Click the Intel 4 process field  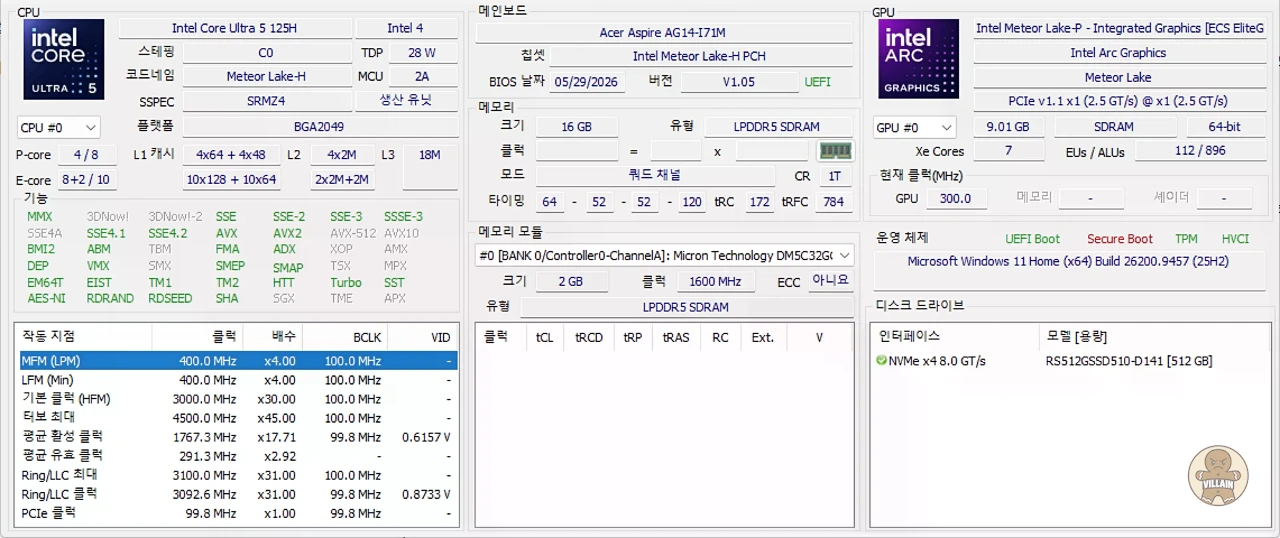click(406, 28)
